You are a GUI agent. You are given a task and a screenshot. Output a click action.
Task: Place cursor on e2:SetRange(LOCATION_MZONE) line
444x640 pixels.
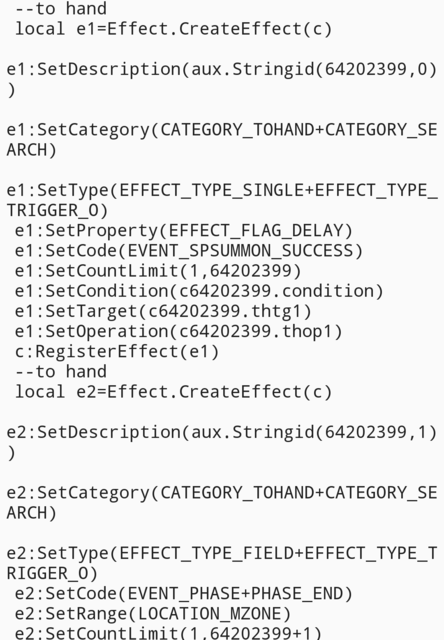click(153, 613)
